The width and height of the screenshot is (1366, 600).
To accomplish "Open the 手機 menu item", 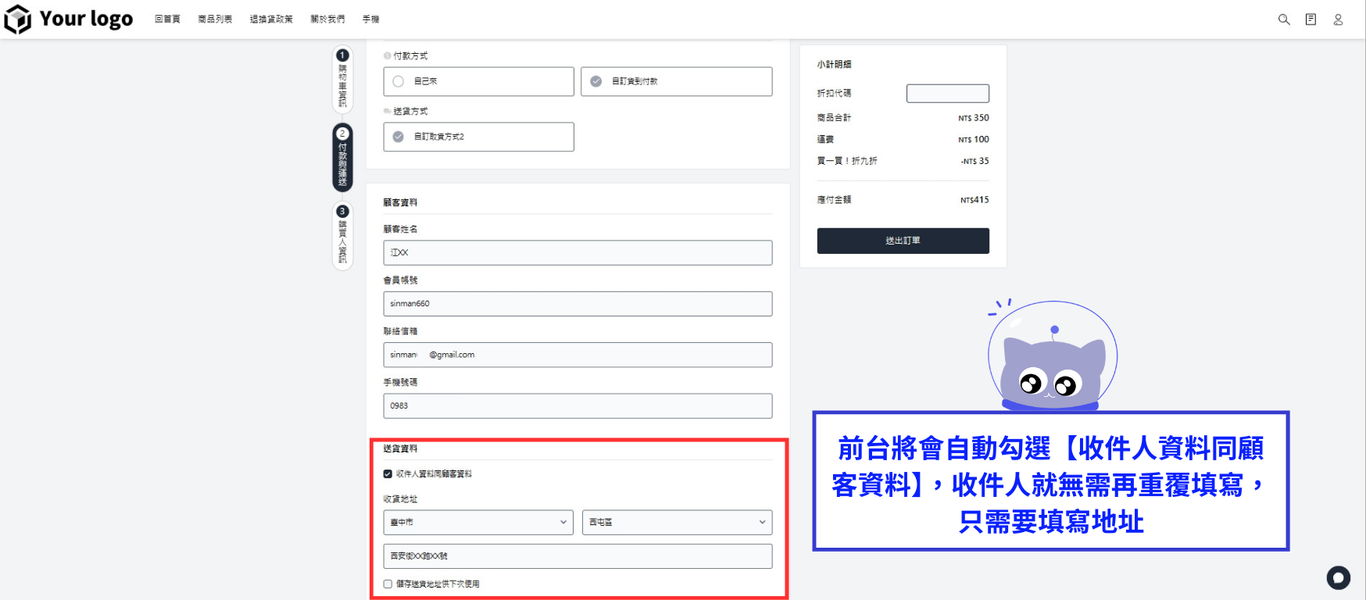I will click(x=370, y=19).
